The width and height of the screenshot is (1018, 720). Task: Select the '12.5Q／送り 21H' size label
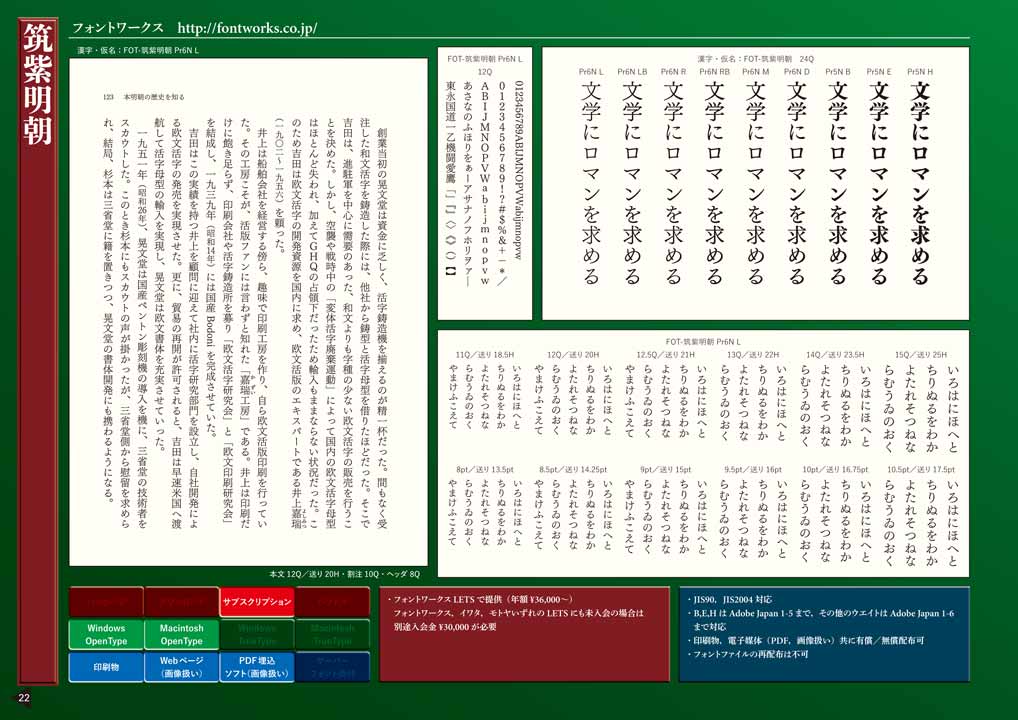(x=665, y=355)
